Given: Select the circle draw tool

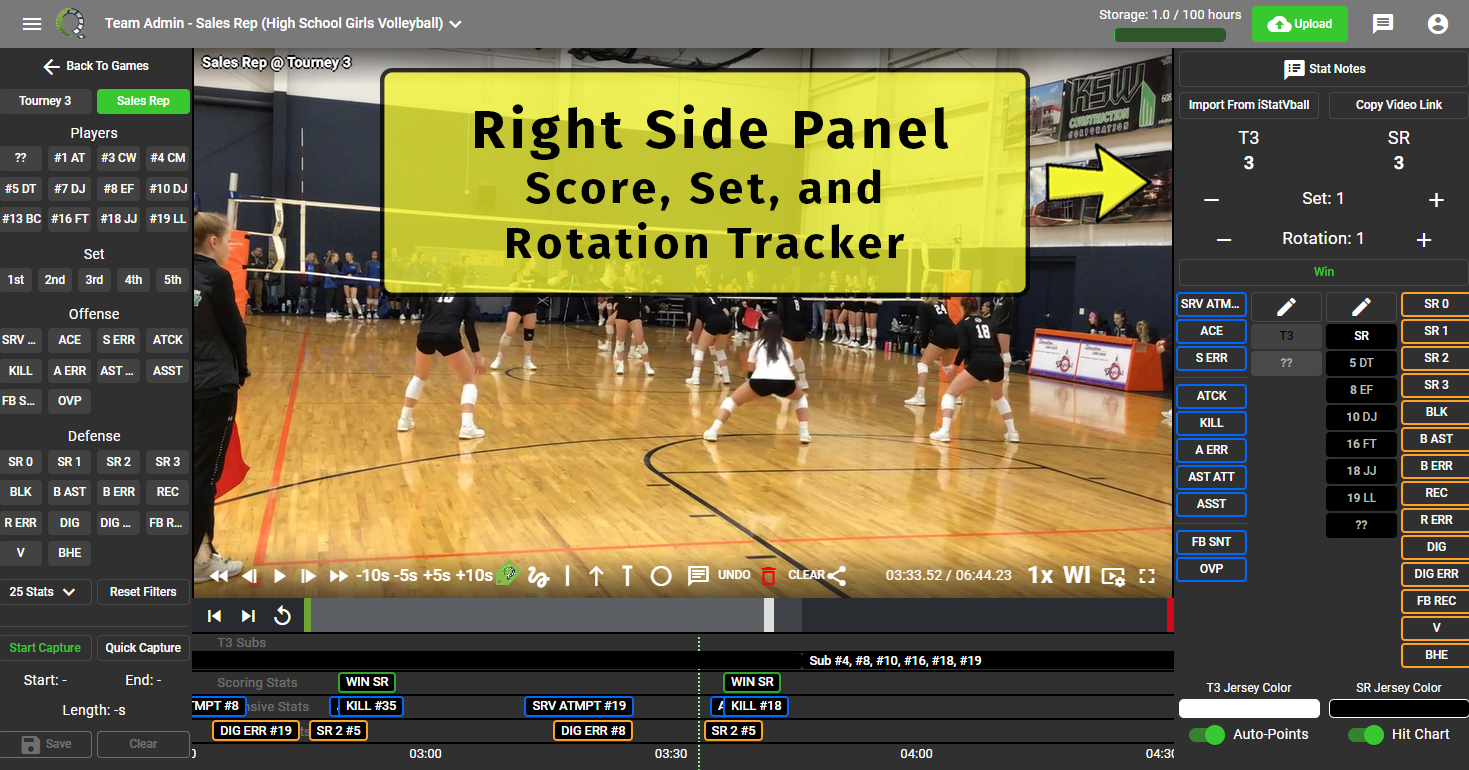Looking at the screenshot, I should (661, 576).
